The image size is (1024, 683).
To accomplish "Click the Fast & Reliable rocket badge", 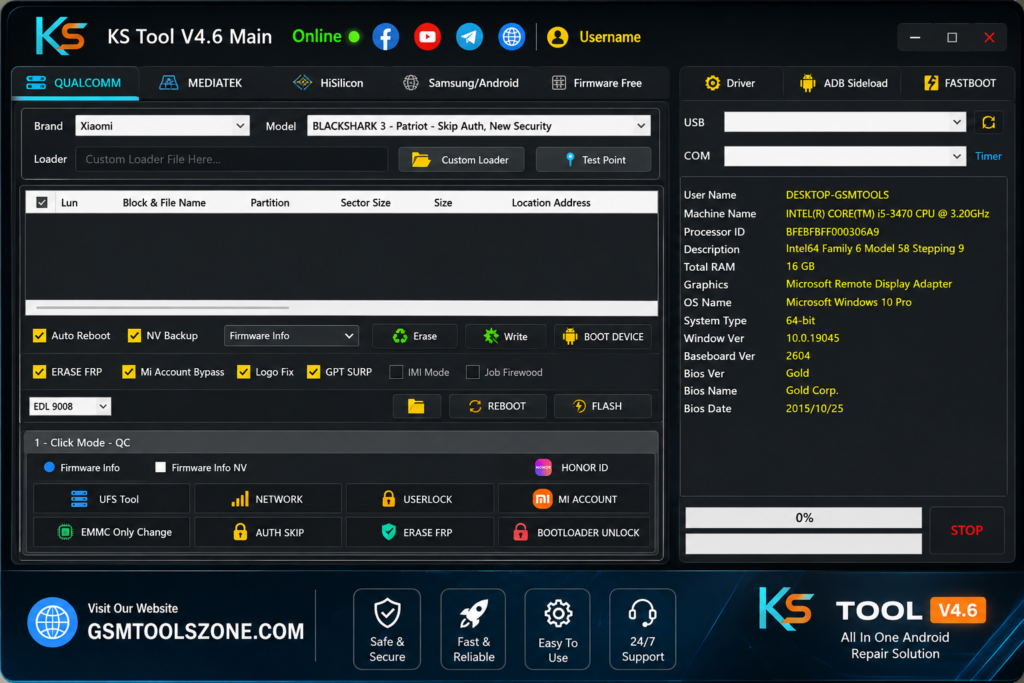I will (x=473, y=629).
